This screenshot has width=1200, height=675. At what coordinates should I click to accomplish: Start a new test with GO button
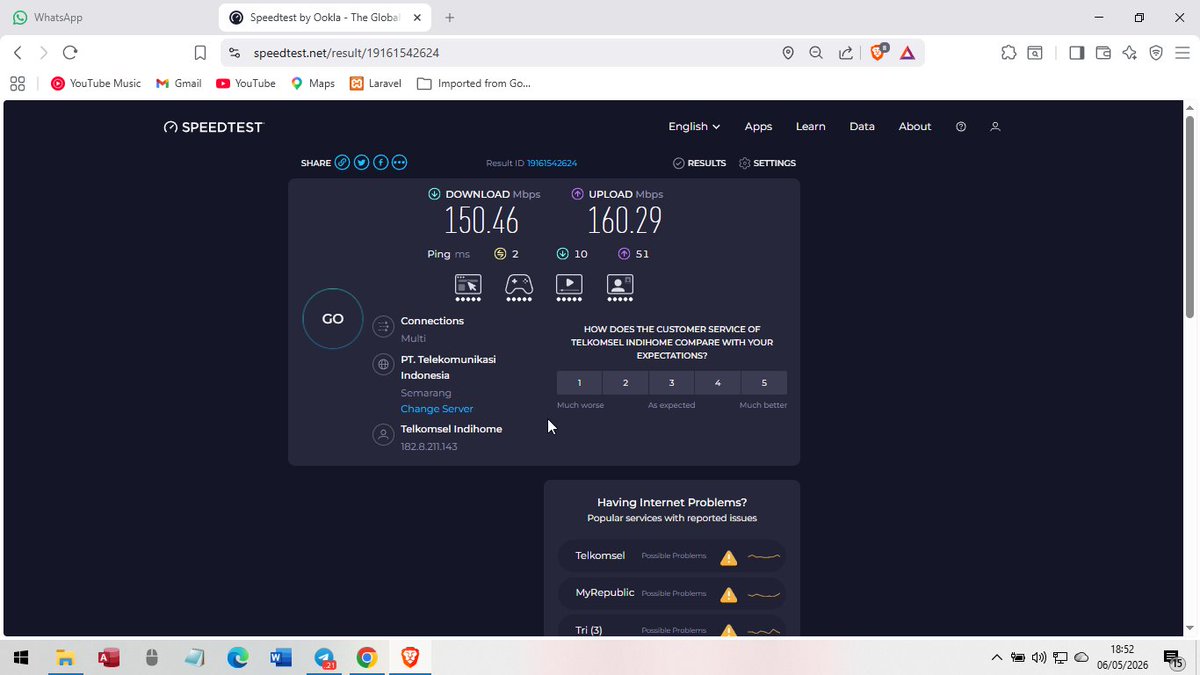(333, 319)
